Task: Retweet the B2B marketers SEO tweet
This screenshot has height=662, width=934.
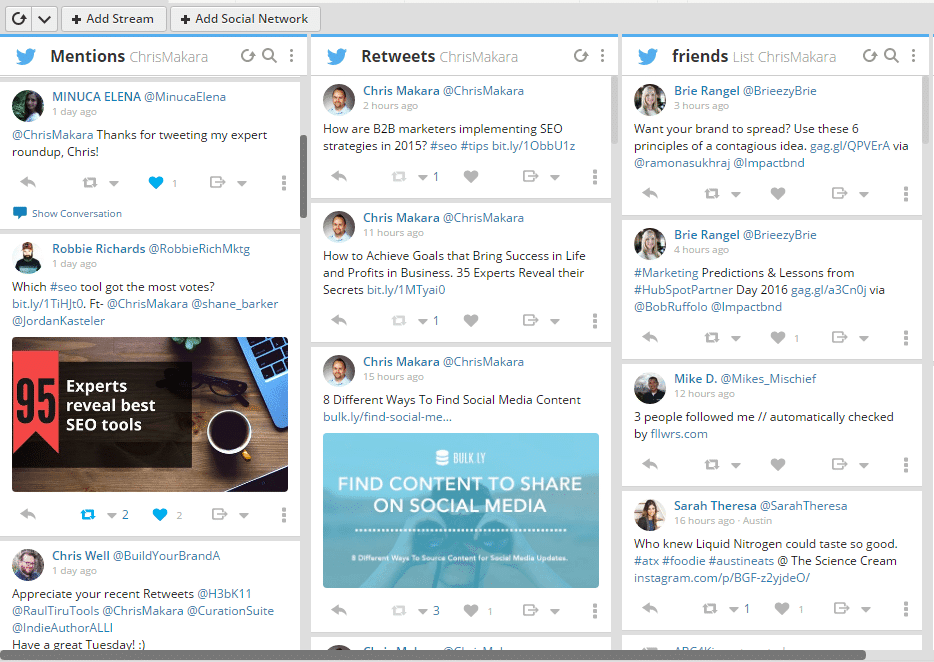Action: point(399,176)
